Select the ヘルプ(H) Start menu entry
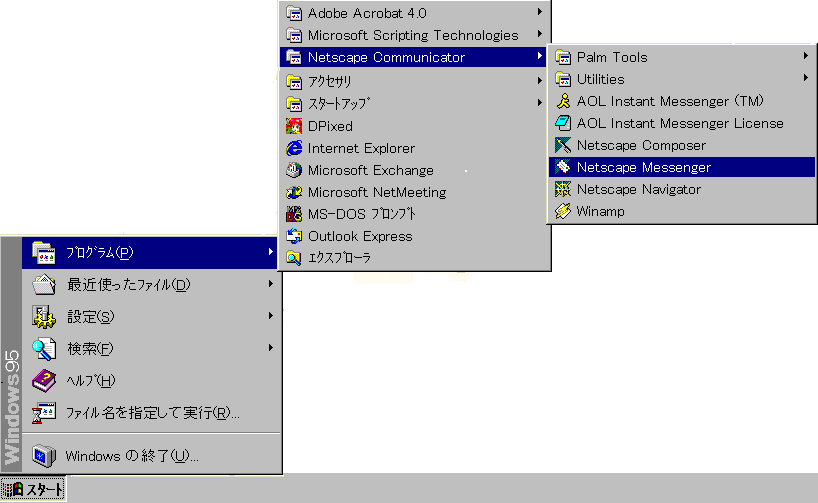The image size is (818, 503). pyautogui.click(x=151, y=381)
